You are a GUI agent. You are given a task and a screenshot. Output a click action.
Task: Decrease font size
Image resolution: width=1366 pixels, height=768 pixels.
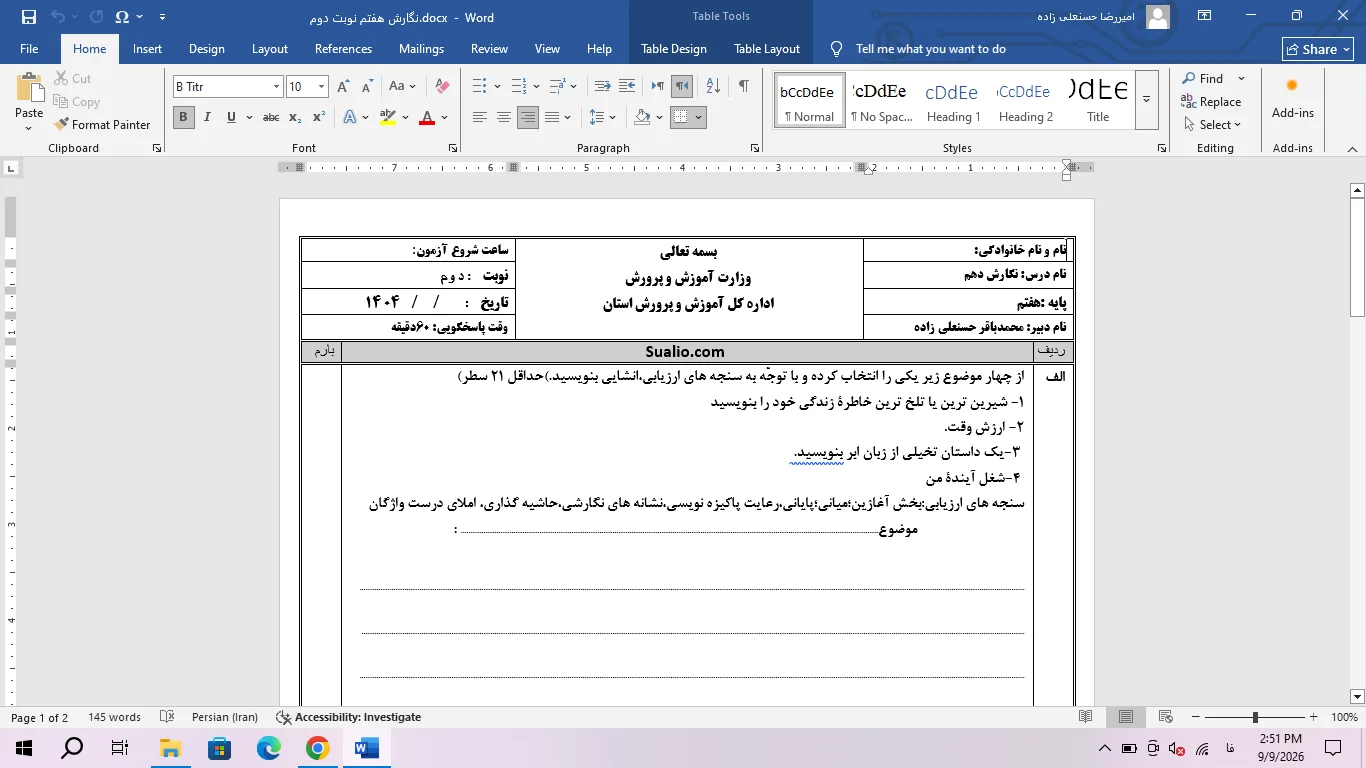coord(367,87)
